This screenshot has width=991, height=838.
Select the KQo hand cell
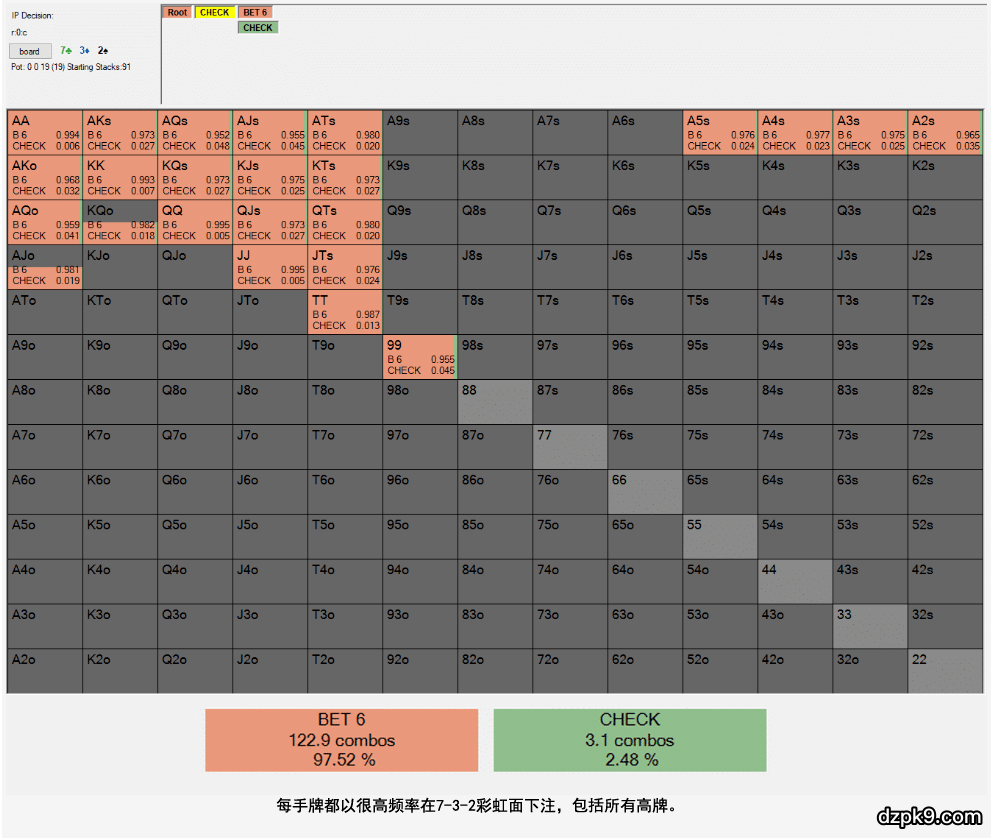tap(120, 222)
